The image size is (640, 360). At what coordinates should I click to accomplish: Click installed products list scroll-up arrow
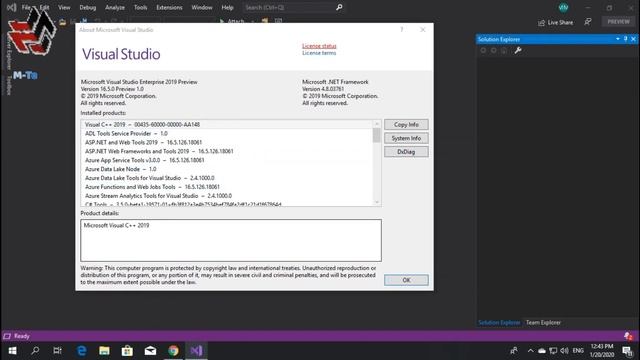377,124
